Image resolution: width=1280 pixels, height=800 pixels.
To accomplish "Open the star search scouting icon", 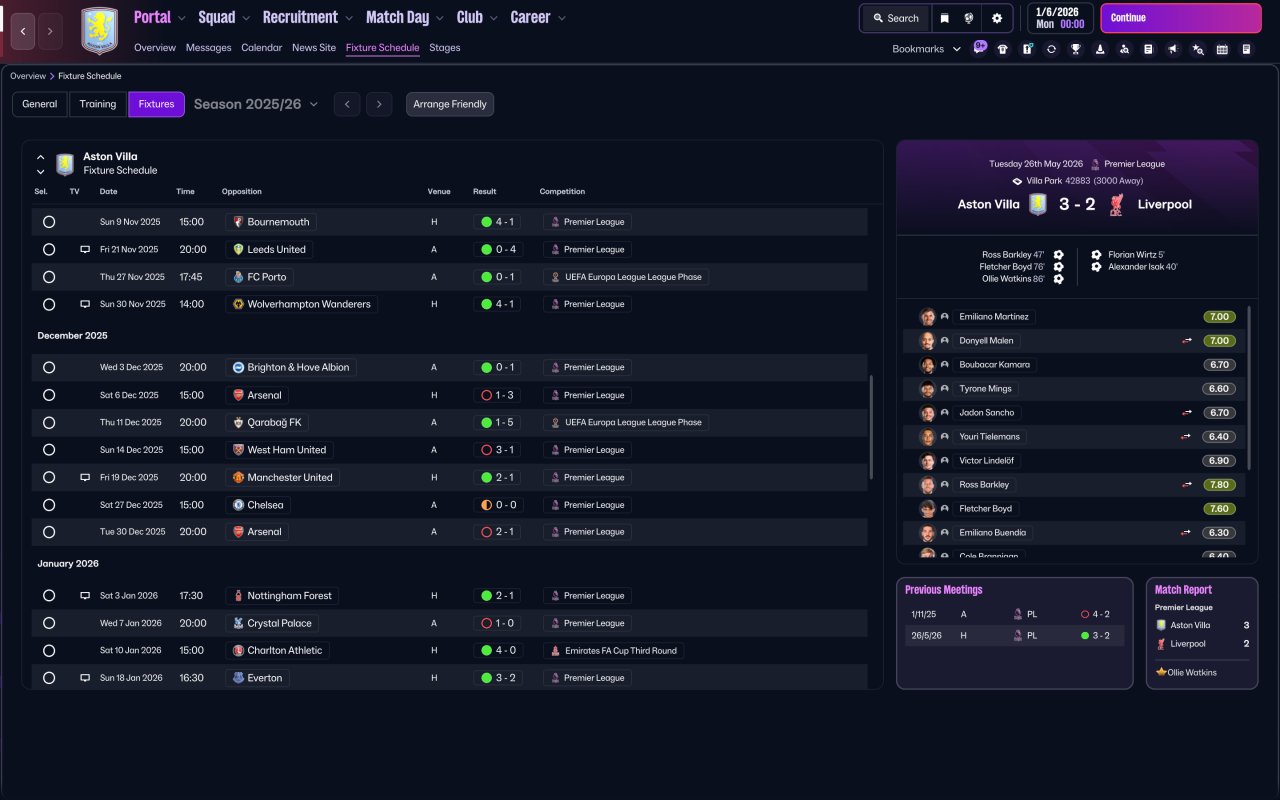I will pyautogui.click(x=1198, y=49).
